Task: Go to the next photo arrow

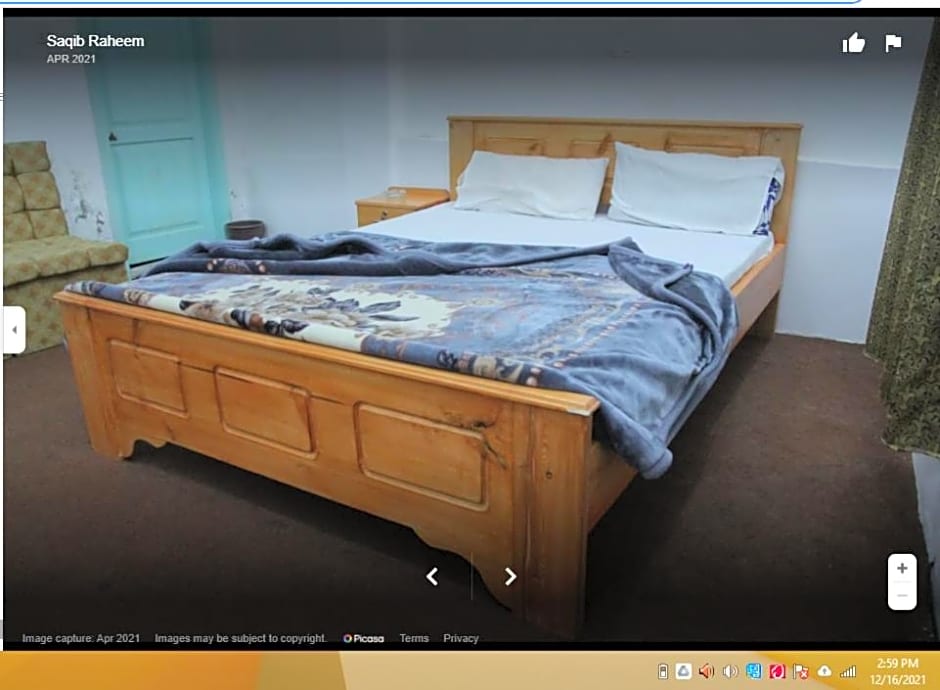Action: coord(510,576)
